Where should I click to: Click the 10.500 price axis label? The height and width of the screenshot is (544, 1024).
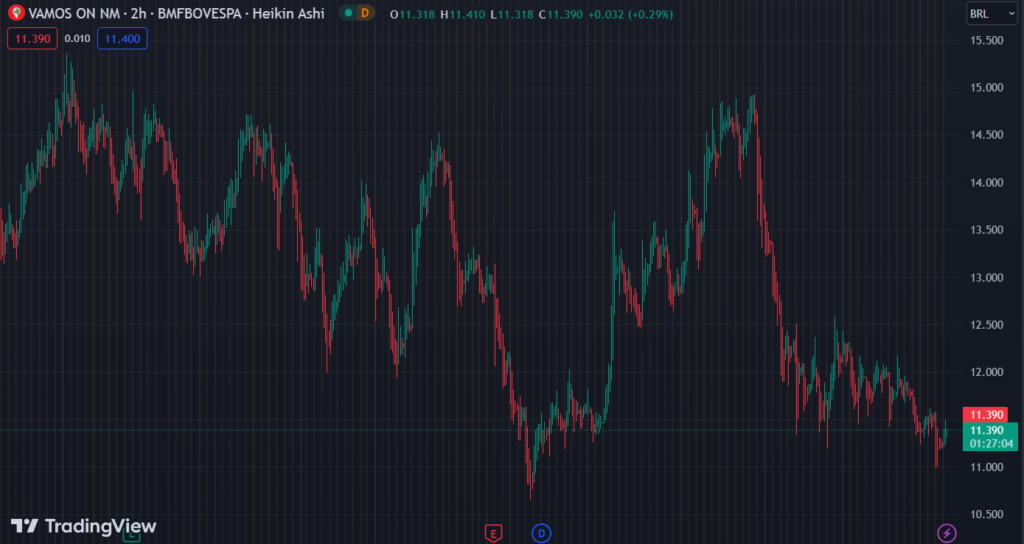pos(986,515)
